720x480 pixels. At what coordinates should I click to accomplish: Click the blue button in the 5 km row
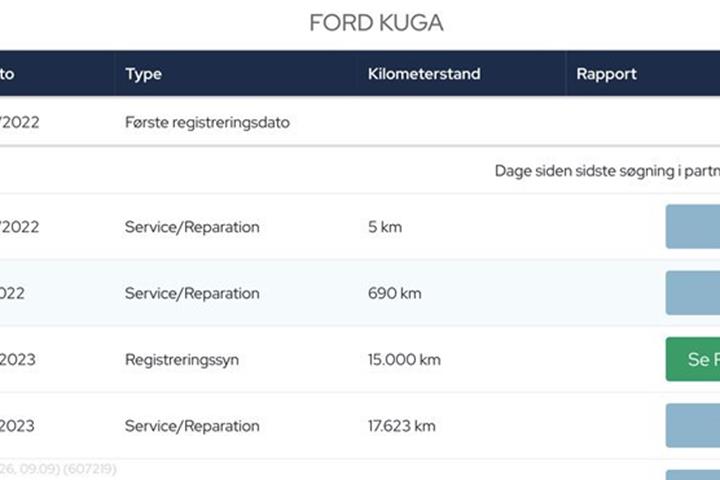tap(693, 226)
